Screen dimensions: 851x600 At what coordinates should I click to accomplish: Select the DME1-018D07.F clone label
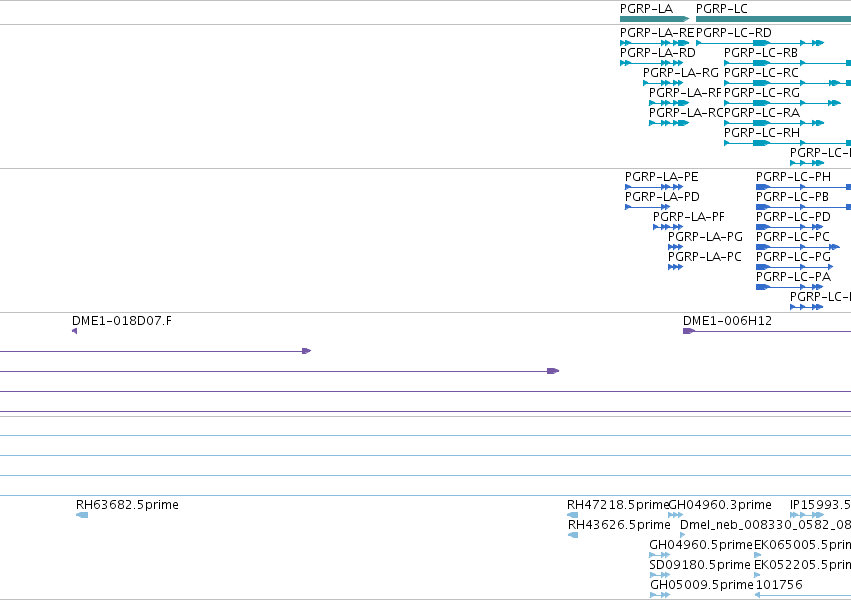coord(122,321)
